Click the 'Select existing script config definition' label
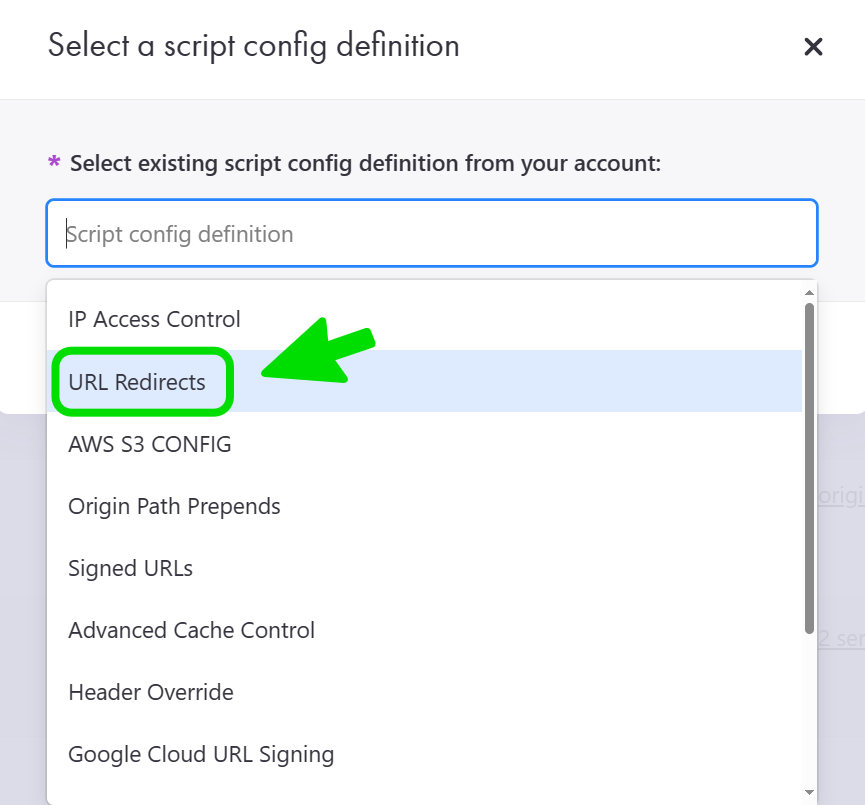Screen dimensions: 865x805 (365, 163)
